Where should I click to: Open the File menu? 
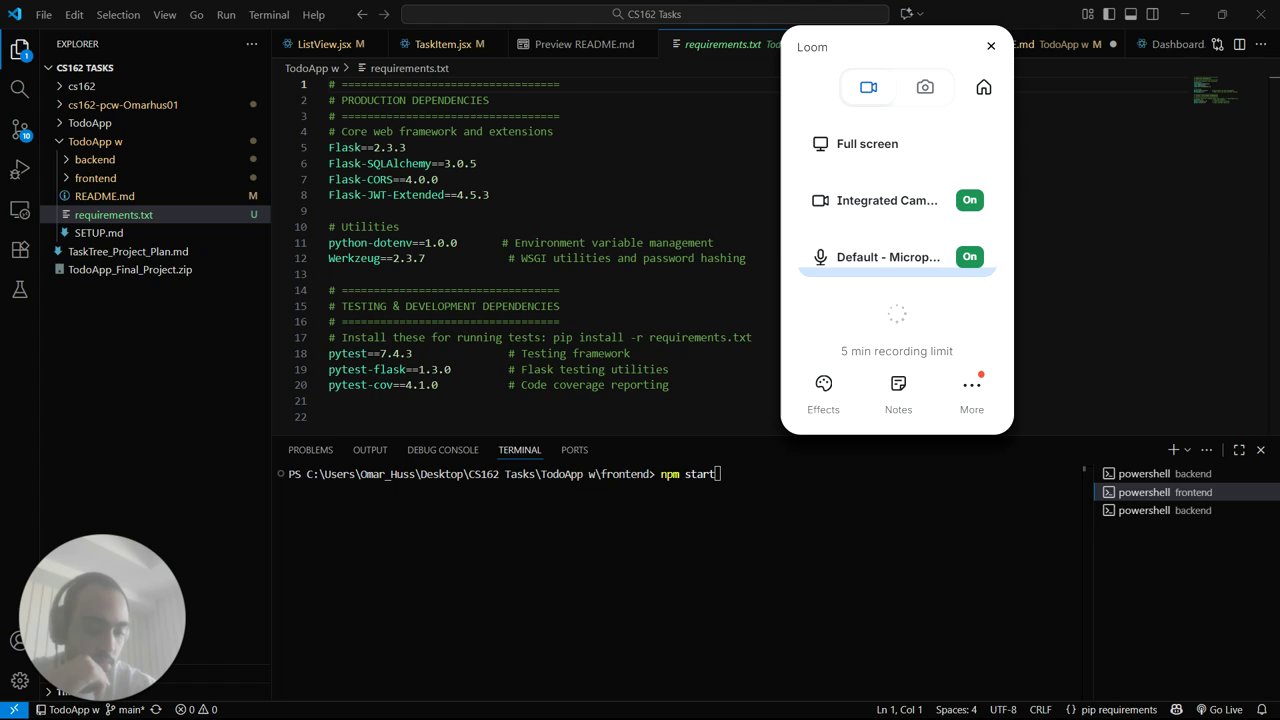click(x=44, y=15)
